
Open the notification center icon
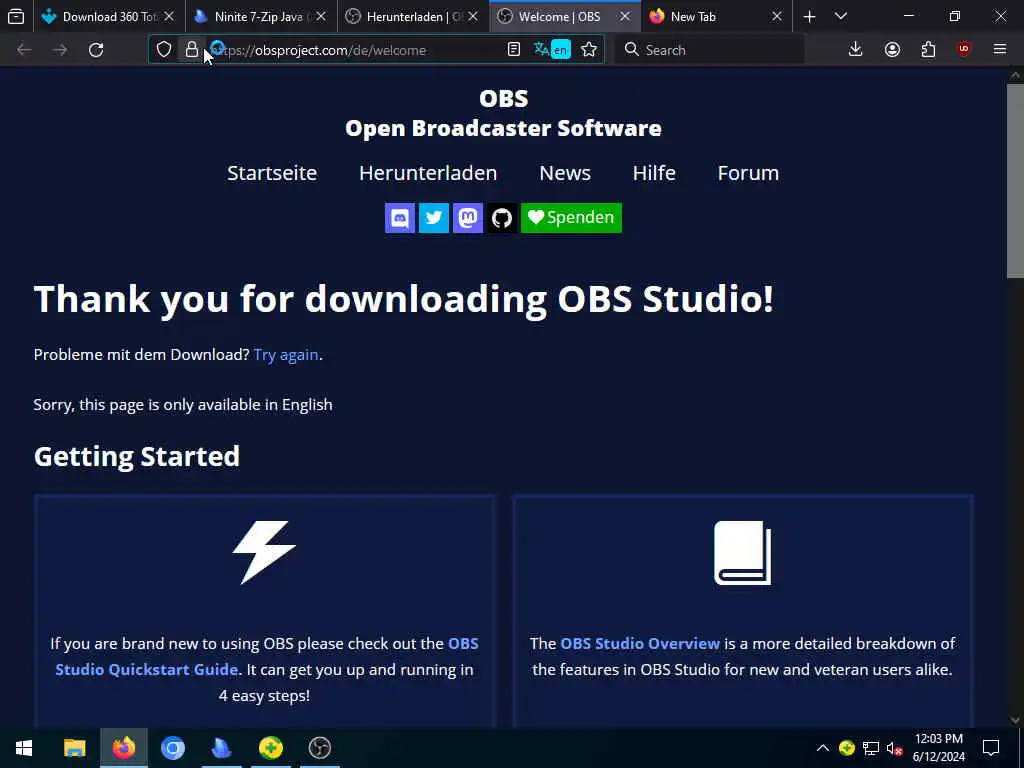(991, 748)
